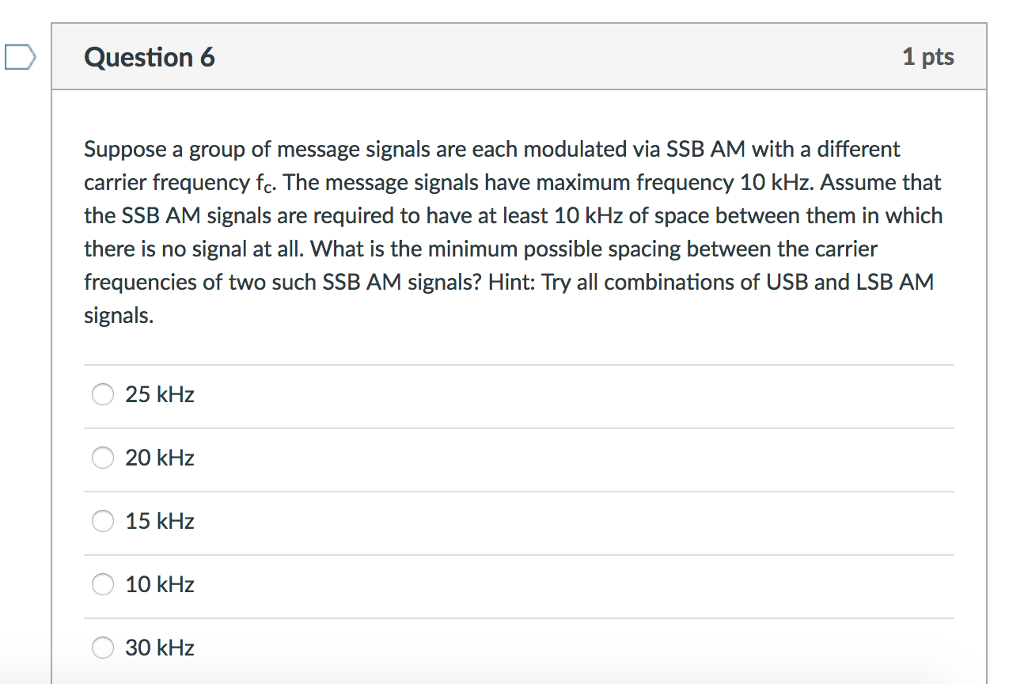Click the 25 kHz answer label text
Image resolution: width=1024 pixels, height=684 pixels.
click(x=159, y=394)
